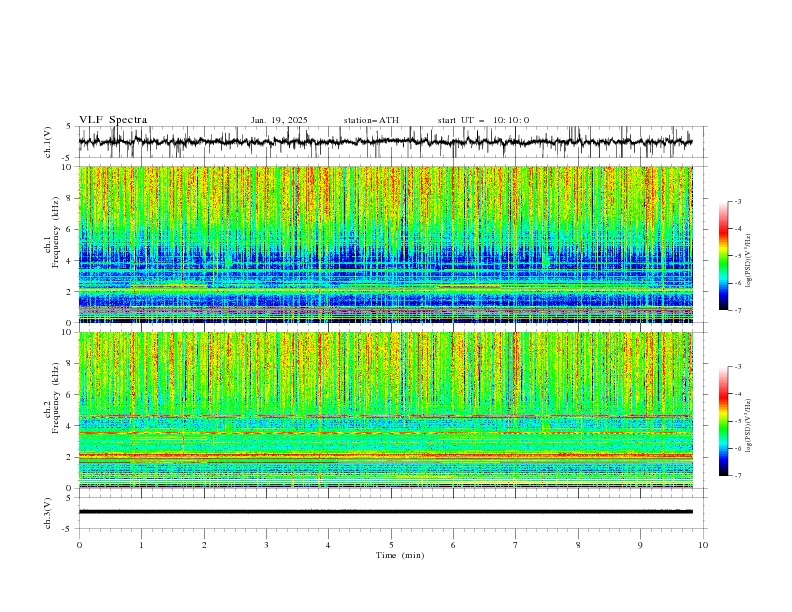The height and width of the screenshot is (612, 792).
Task: Click the ch.2 PSD color scale bar
Action: coord(723,421)
